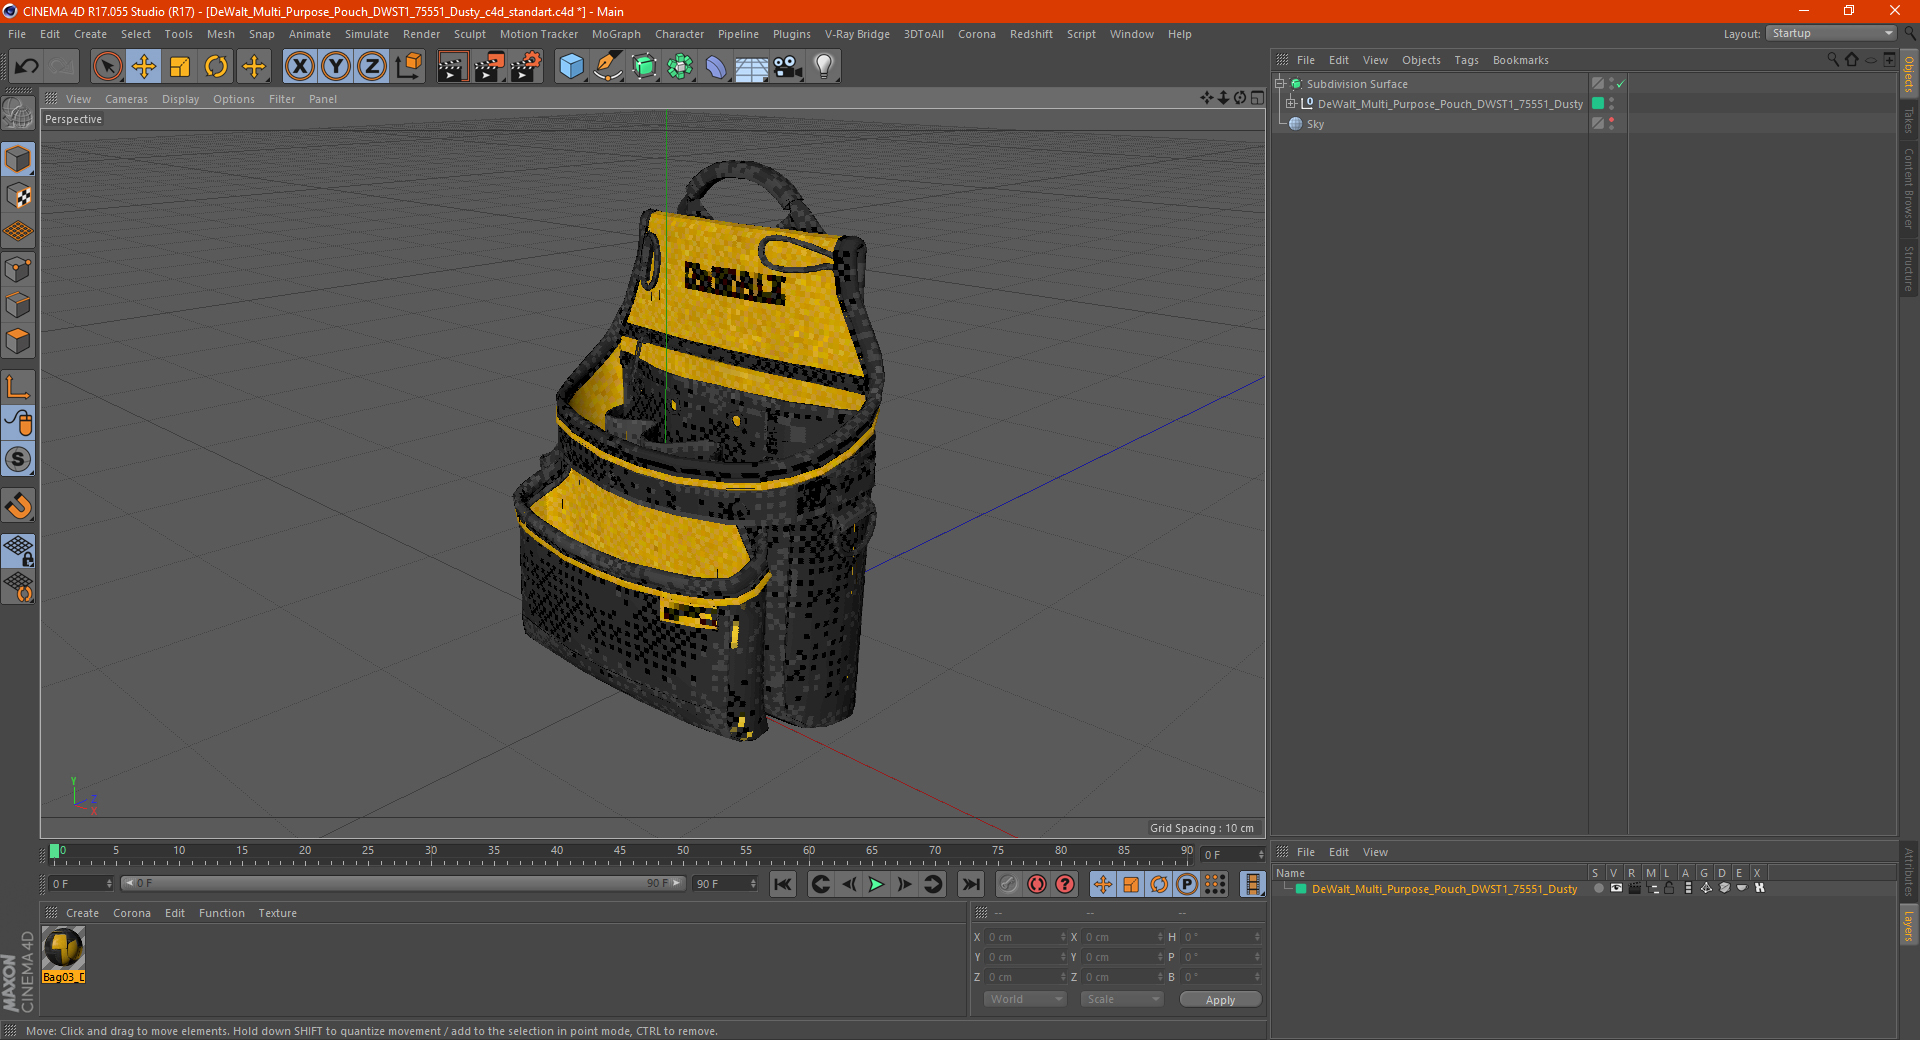Click the current frame 0 F stepper arrows

(x=109, y=884)
